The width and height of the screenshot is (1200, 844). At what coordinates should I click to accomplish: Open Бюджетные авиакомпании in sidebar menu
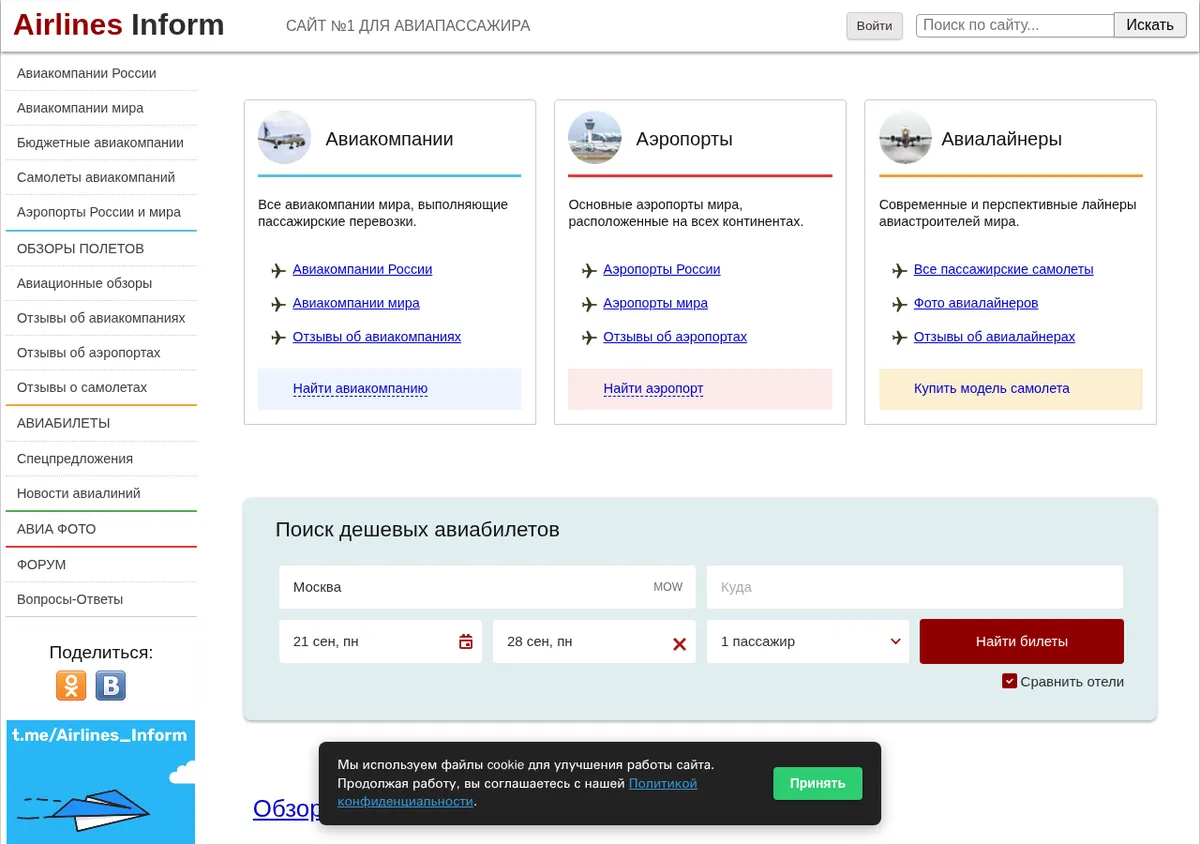click(100, 143)
